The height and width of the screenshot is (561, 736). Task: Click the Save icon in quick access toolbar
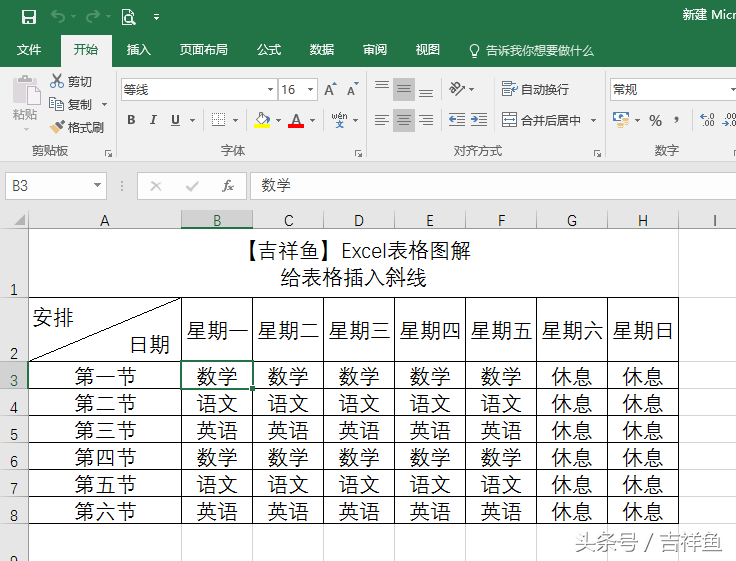(x=29, y=17)
